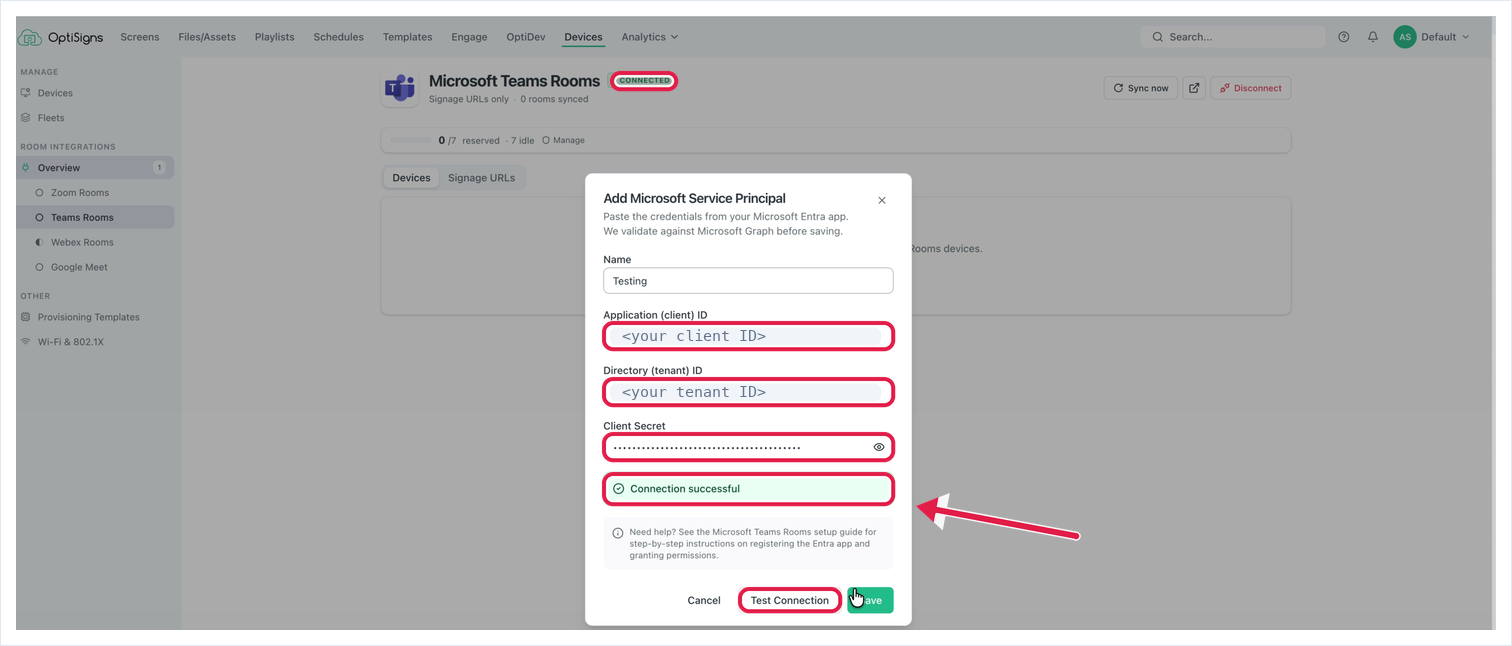This screenshot has width=1512, height=646.
Task: Click the Client Secret field
Action: [748, 447]
